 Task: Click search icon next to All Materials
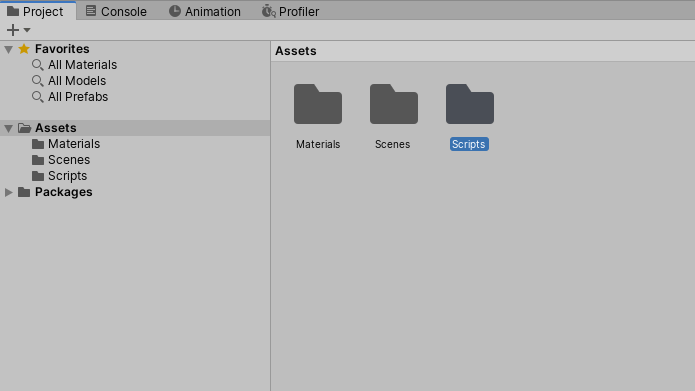pyautogui.click(x=38, y=65)
